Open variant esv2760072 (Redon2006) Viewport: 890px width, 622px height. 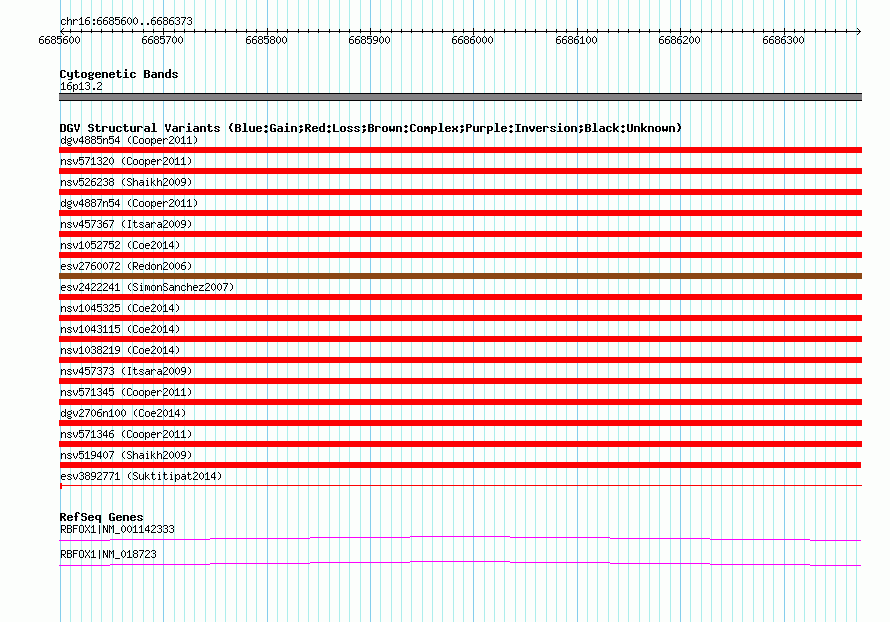pyautogui.click(x=126, y=266)
